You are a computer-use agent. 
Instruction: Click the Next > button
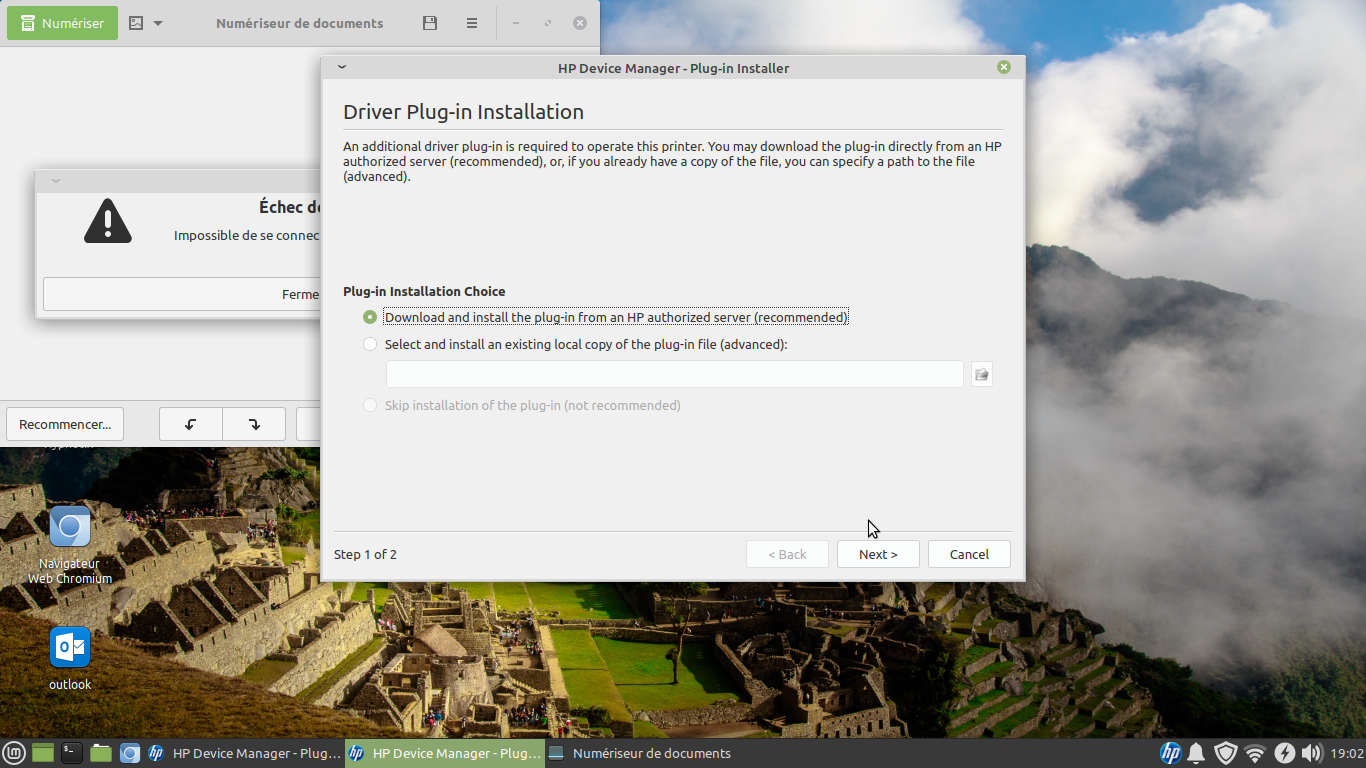coord(878,554)
